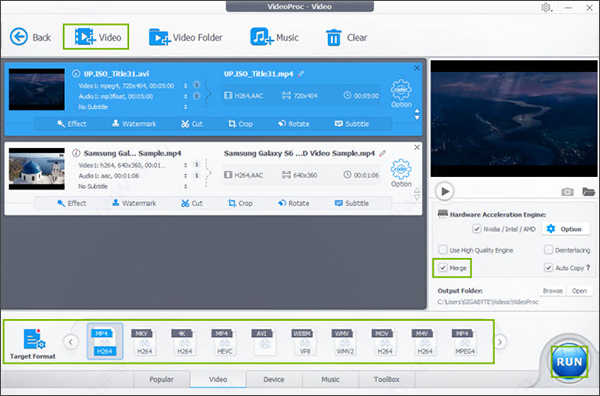Play the preview video
The image size is (600, 396).
[x=445, y=191]
